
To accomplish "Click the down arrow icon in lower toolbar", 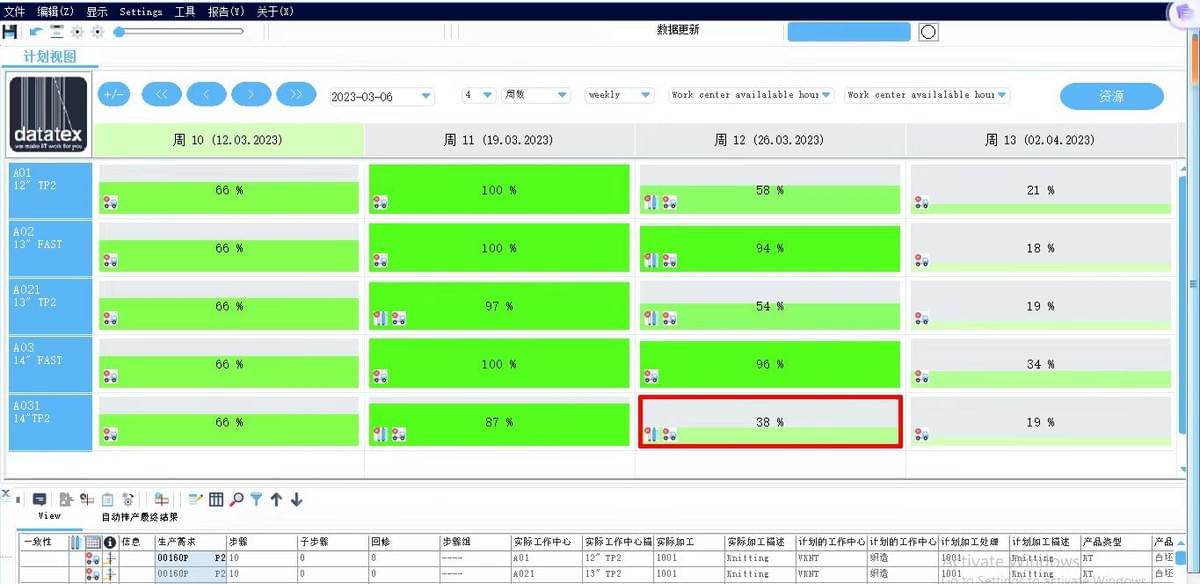I will pos(296,499).
